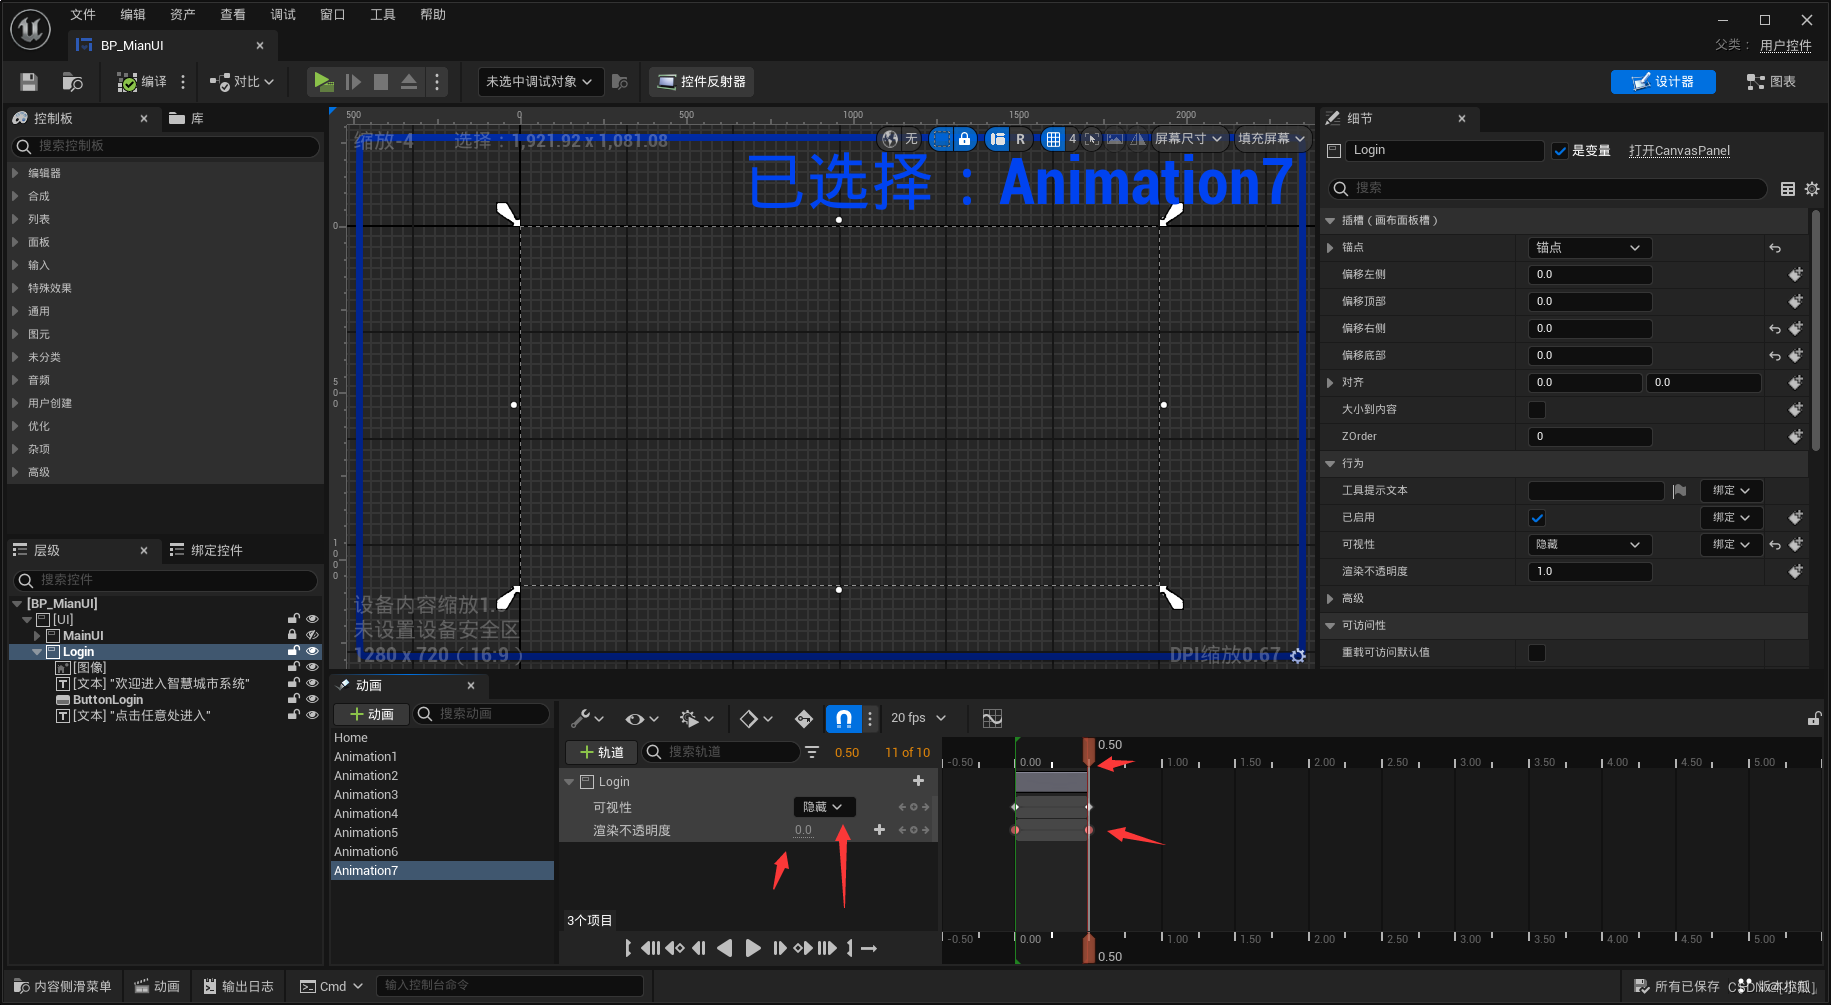Toggle the viewport grid snapping icon
This screenshot has width=1831, height=1005.
pyautogui.click(x=1052, y=139)
